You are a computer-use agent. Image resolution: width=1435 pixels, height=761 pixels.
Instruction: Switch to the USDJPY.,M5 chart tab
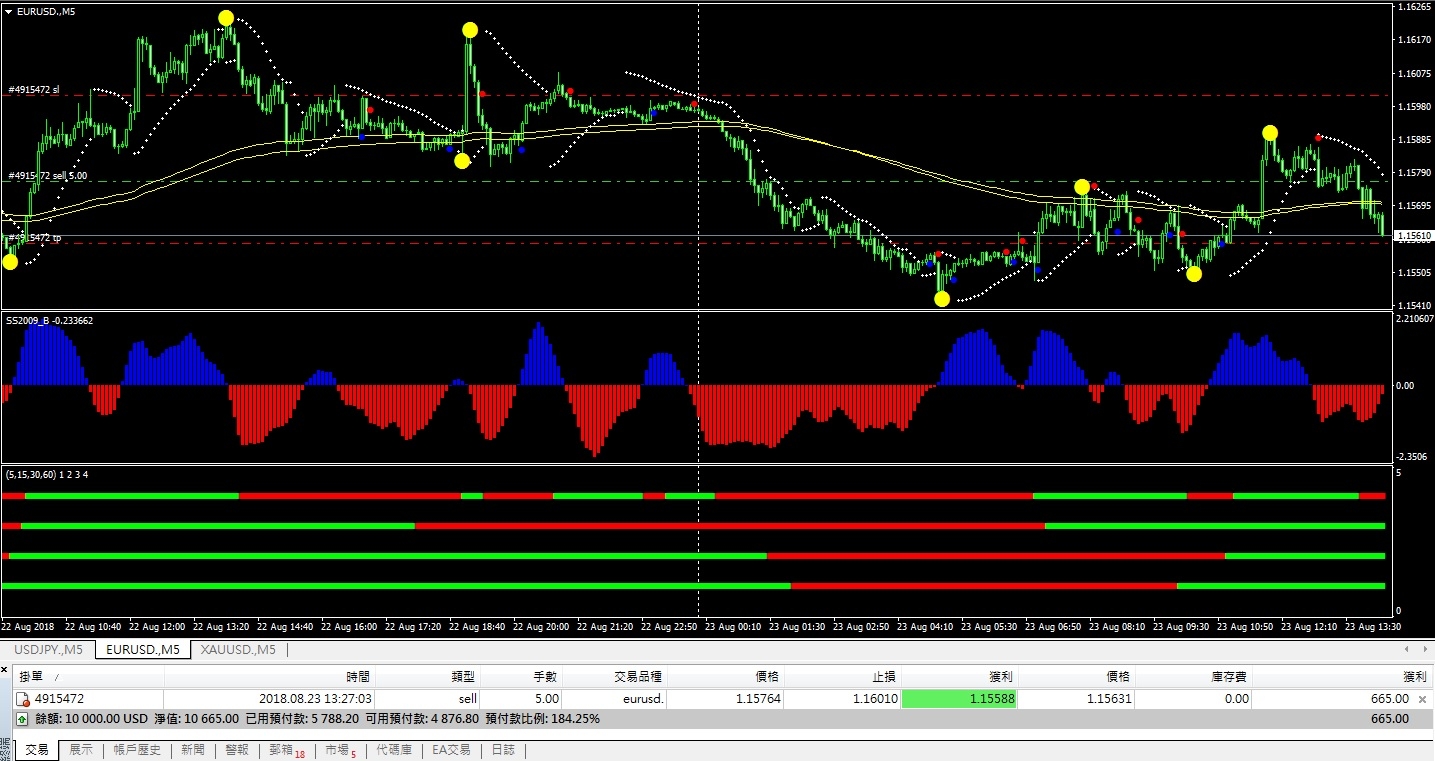pos(48,650)
